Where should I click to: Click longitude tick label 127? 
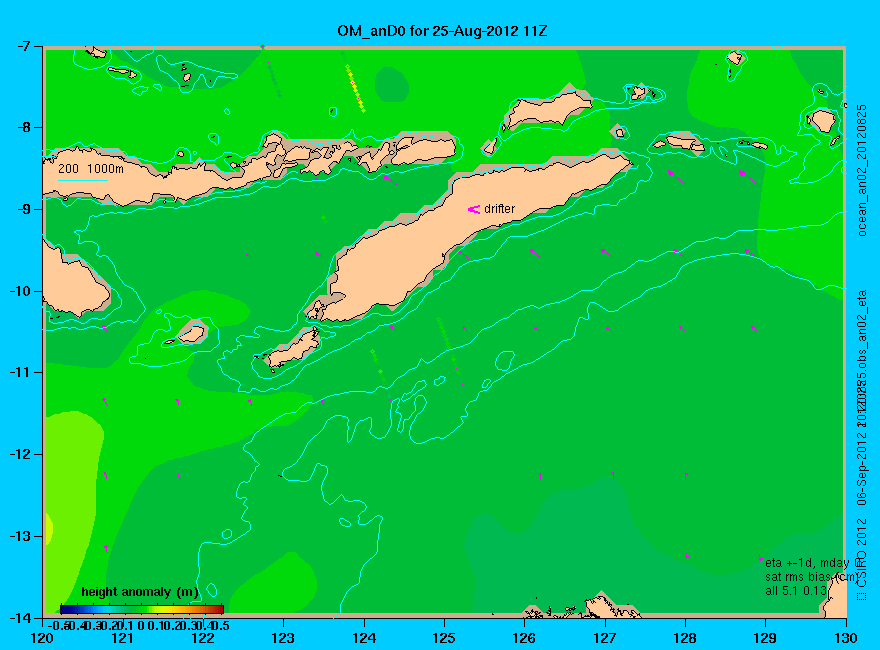(605, 638)
